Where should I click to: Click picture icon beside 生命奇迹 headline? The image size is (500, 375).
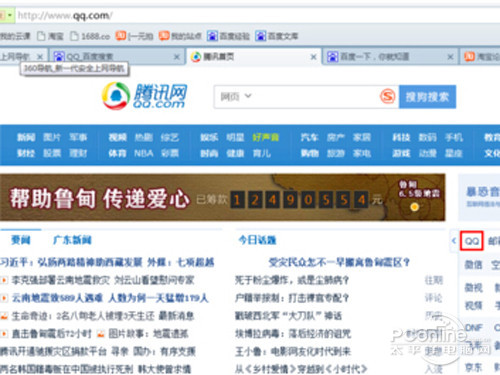(x=4, y=316)
